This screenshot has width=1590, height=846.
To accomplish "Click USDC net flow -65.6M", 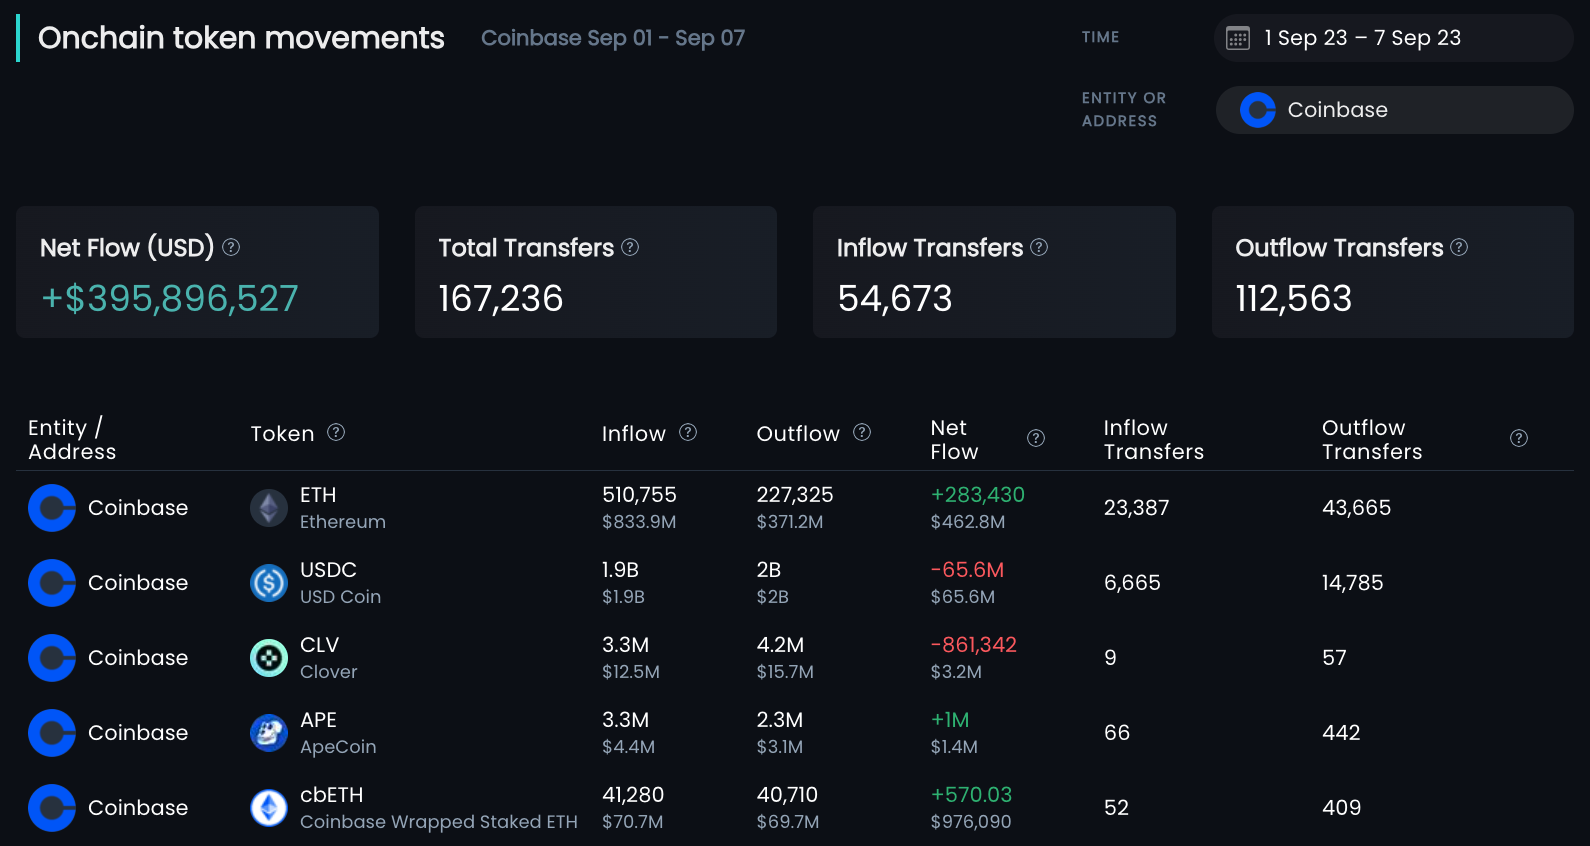I will click(x=967, y=570).
